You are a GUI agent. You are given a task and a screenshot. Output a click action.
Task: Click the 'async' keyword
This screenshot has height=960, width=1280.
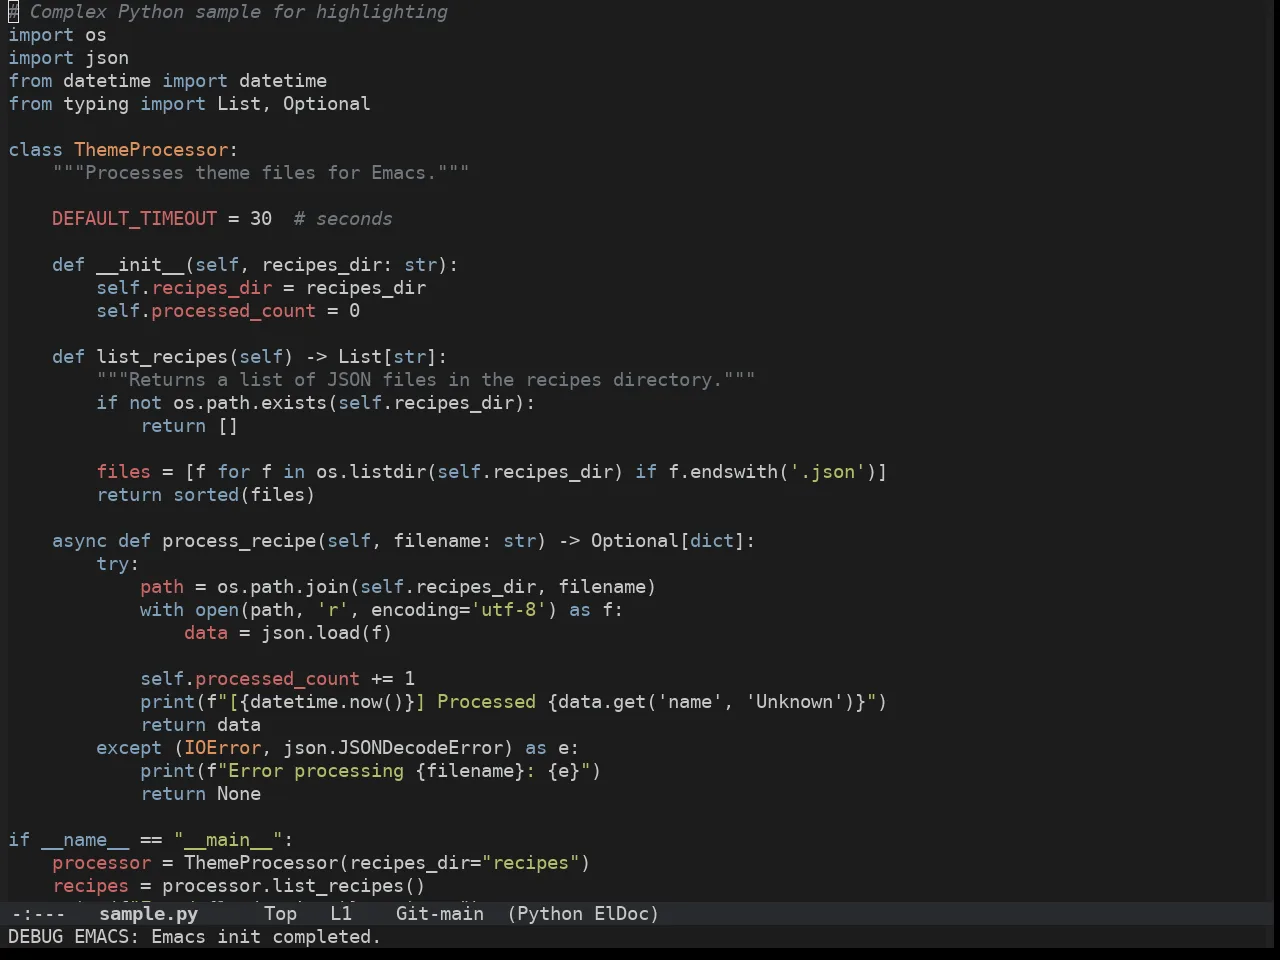(x=79, y=541)
